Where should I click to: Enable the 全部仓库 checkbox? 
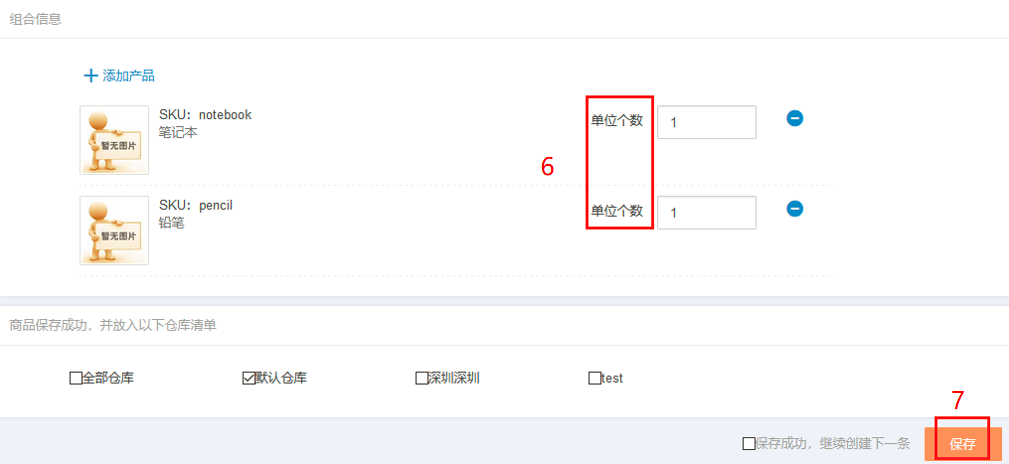(x=75, y=378)
